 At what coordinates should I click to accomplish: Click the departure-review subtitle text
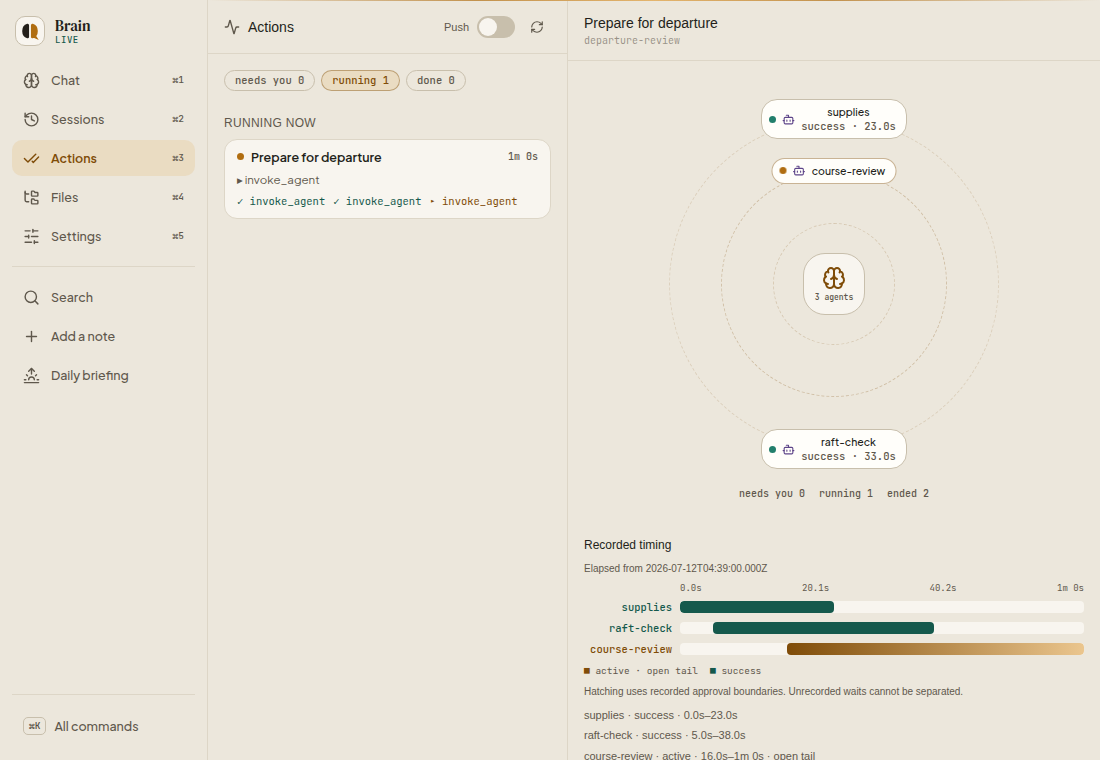pyautogui.click(x=631, y=41)
